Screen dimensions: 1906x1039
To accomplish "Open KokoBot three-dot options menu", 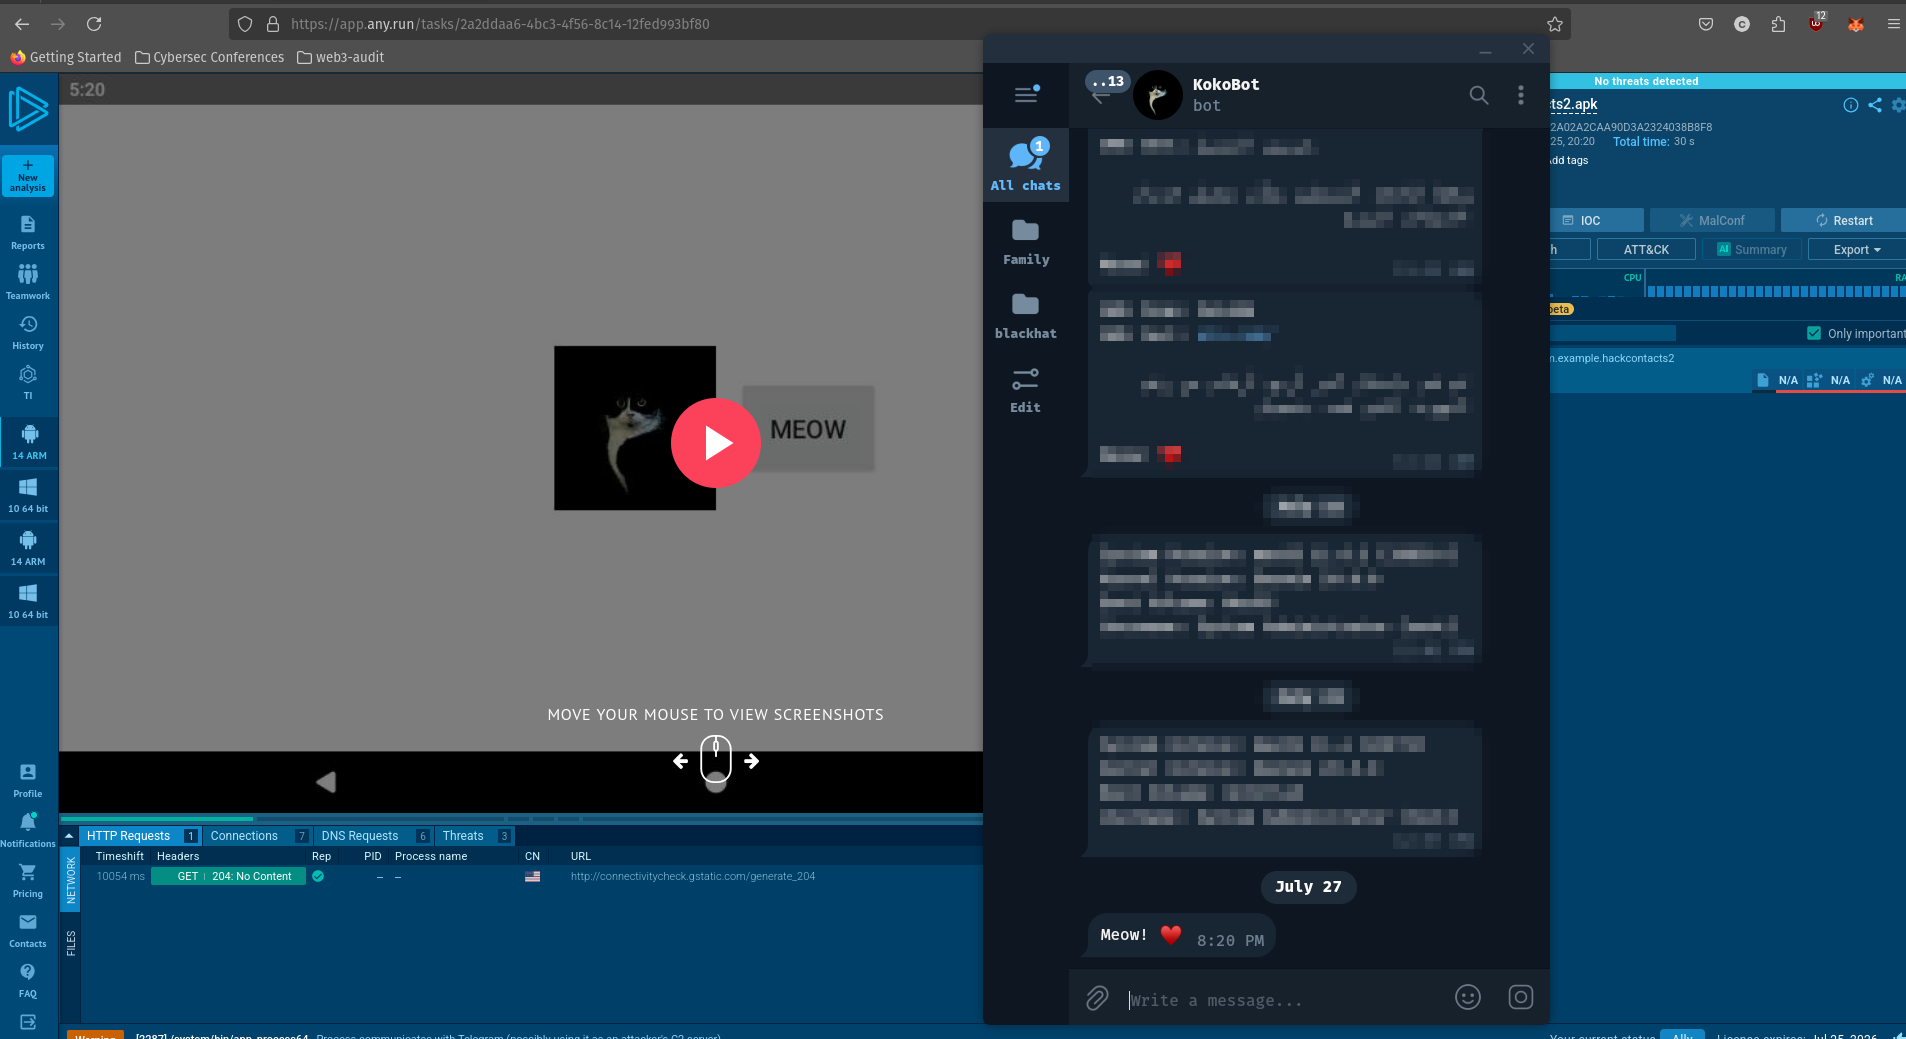I will 1520,95.
